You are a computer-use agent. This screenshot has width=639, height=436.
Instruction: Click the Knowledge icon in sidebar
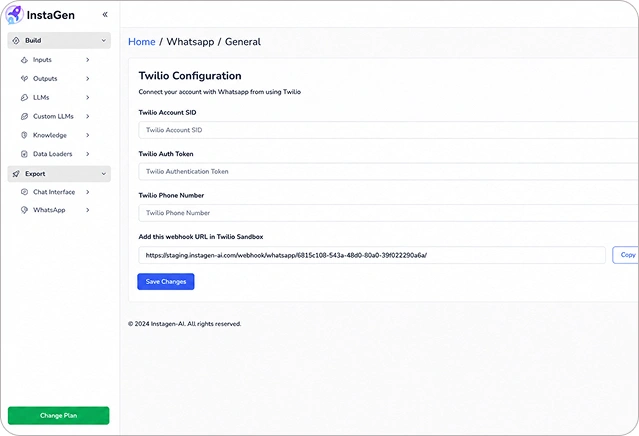tap(24, 135)
